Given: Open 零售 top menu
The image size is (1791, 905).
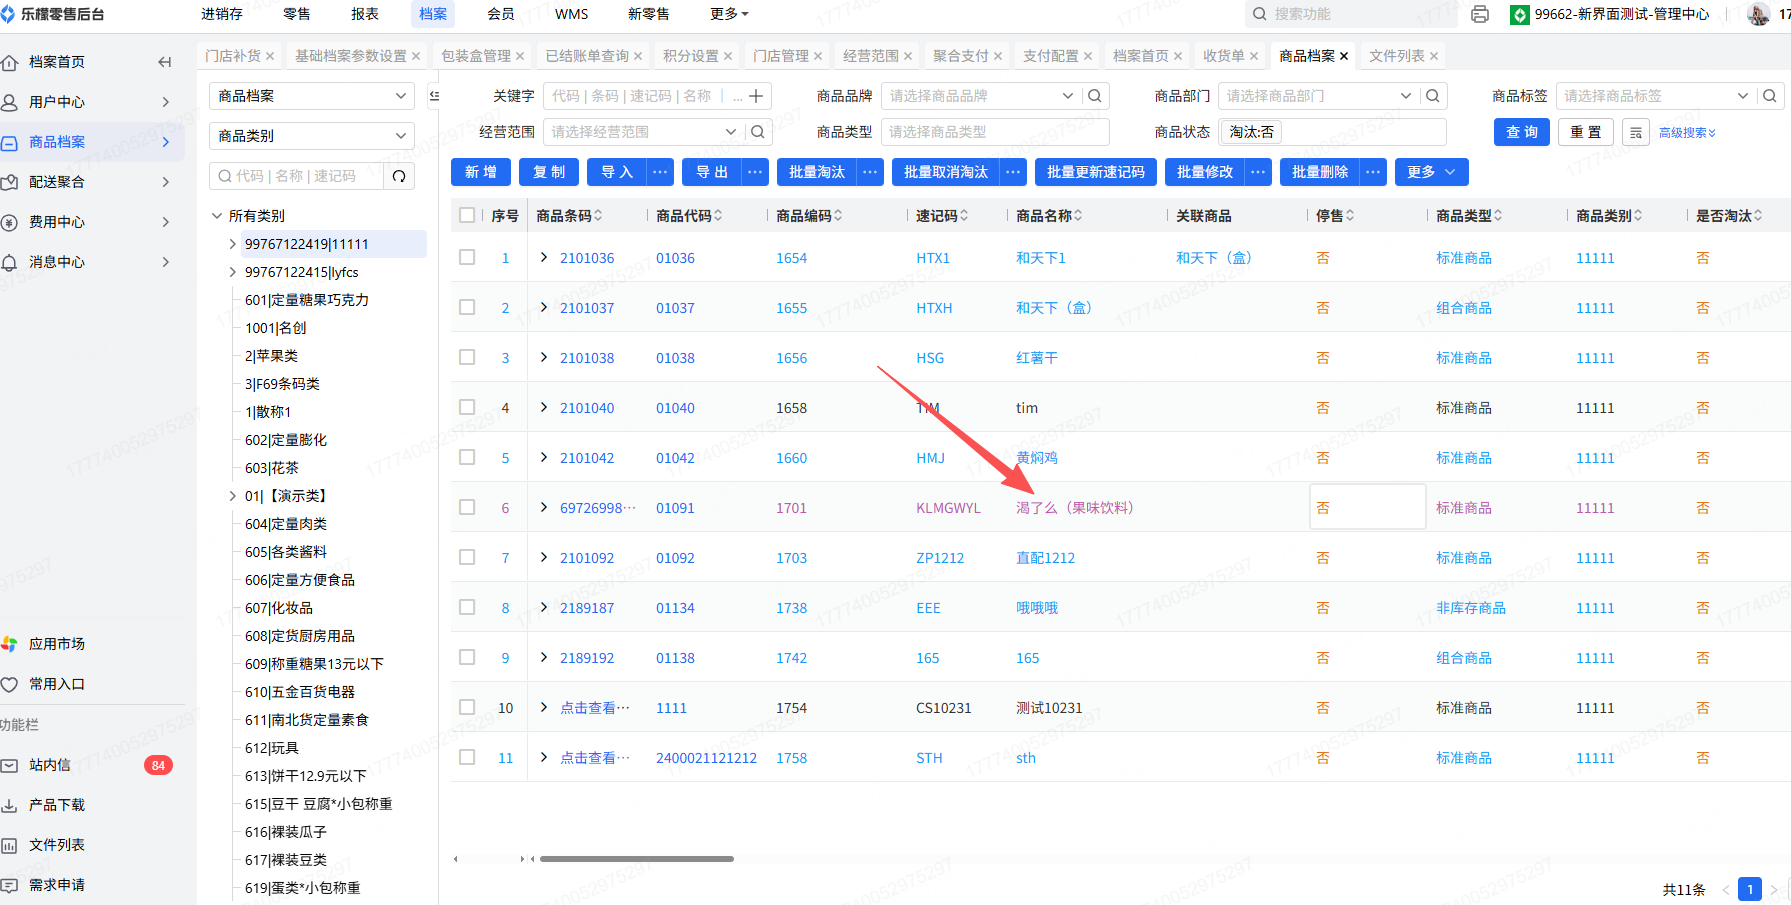Looking at the screenshot, I should click(x=297, y=14).
